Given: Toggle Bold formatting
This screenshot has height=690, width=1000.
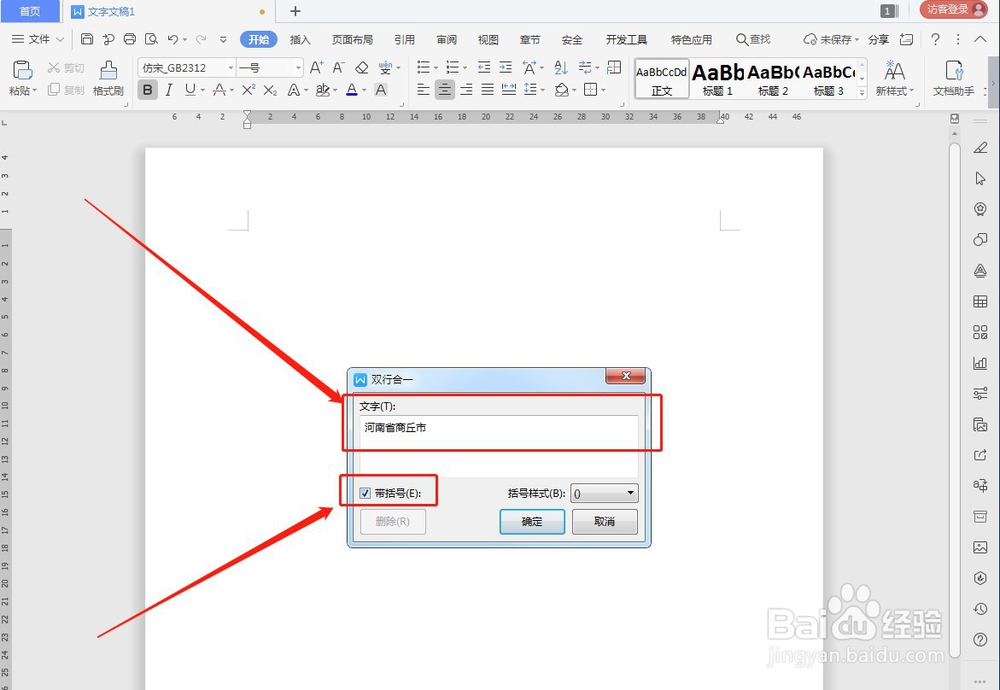Looking at the screenshot, I should (x=148, y=90).
